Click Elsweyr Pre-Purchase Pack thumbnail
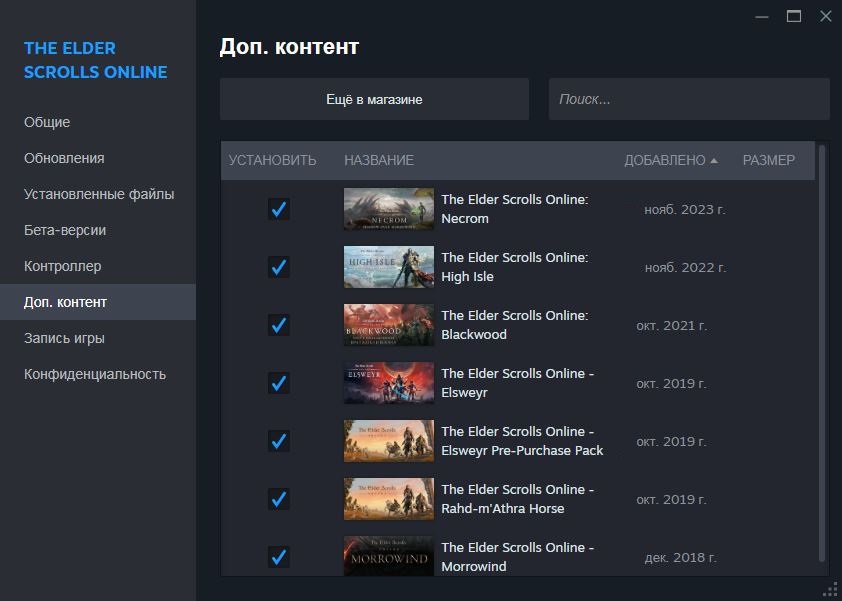Viewport: 842px width, 601px height. [x=389, y=441]
